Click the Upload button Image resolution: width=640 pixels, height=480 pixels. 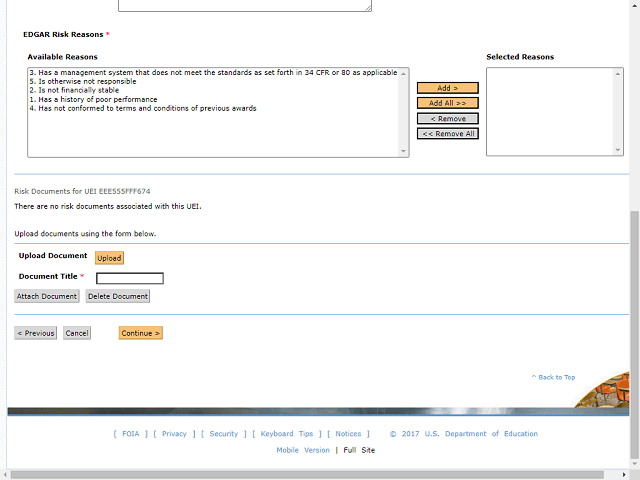[109, 258]
